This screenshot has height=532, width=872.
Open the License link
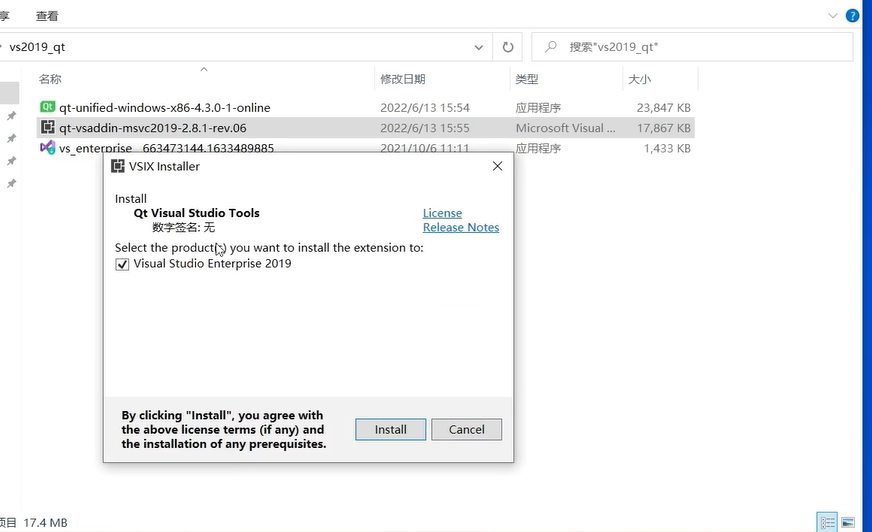click(442, 213)
